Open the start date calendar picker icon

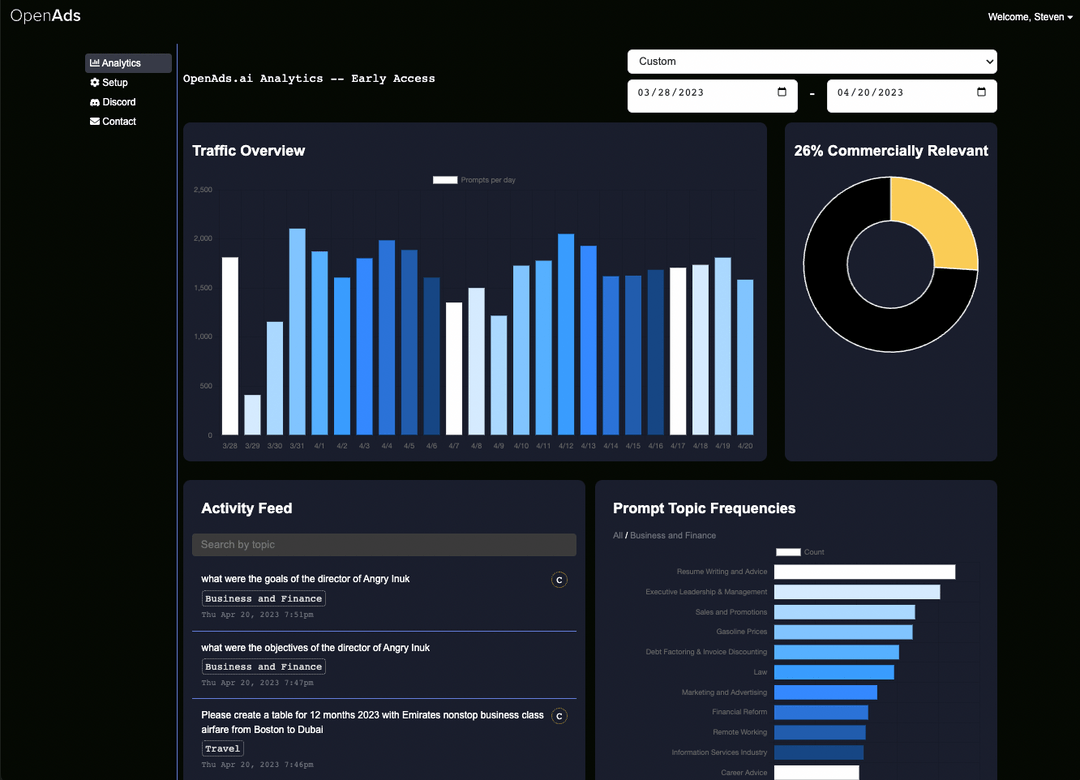pyautogui.click(x=780, y=95)
